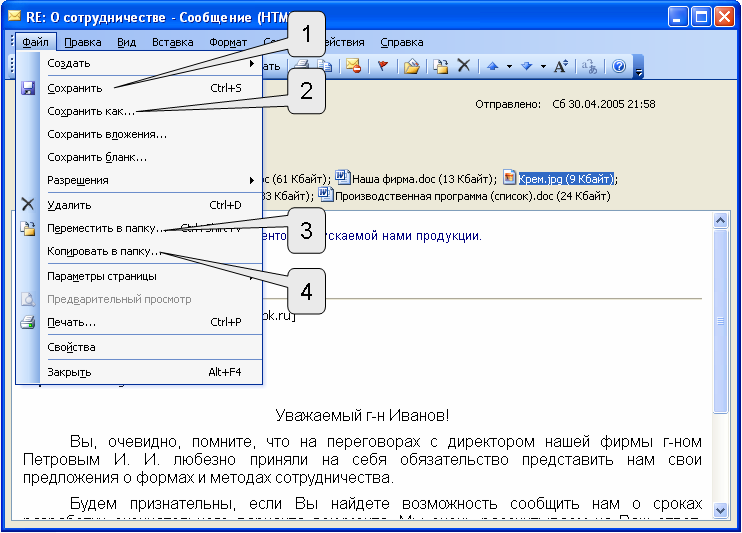742x533 pixels.
Task: Minimize the message window
Action: [678, 17]
